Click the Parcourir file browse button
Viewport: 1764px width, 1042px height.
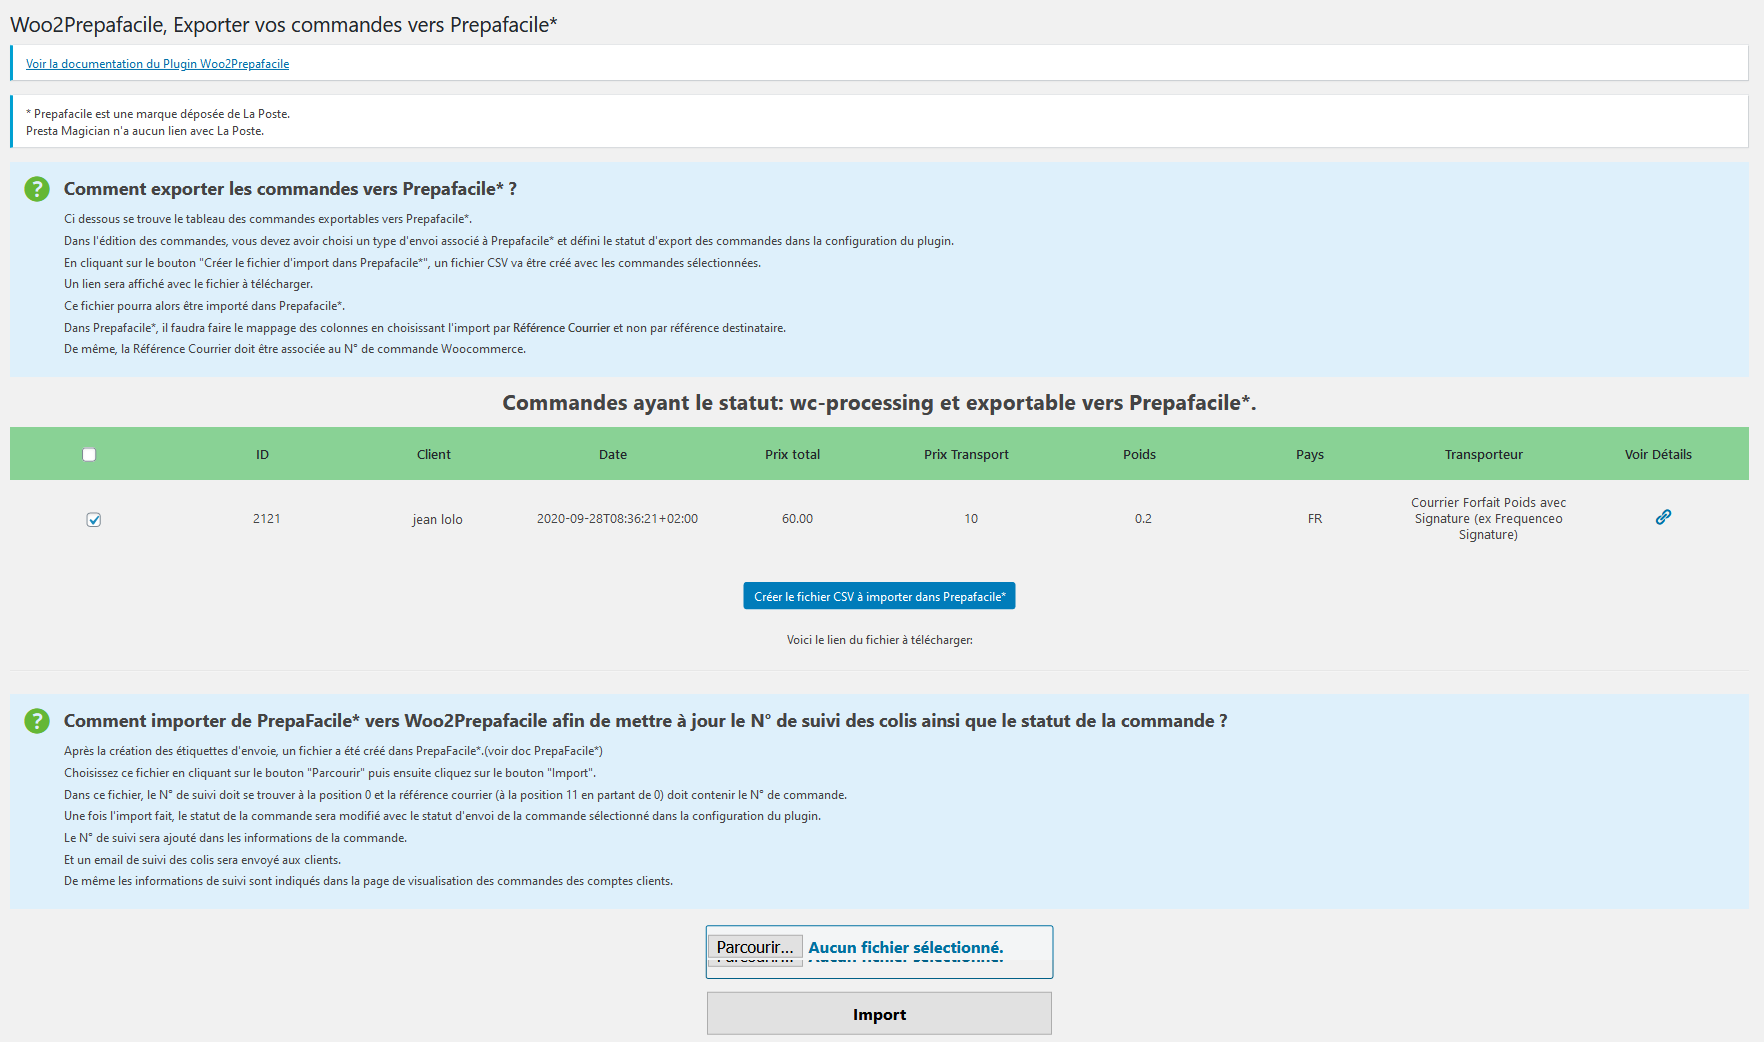click(x=755, y=947)
